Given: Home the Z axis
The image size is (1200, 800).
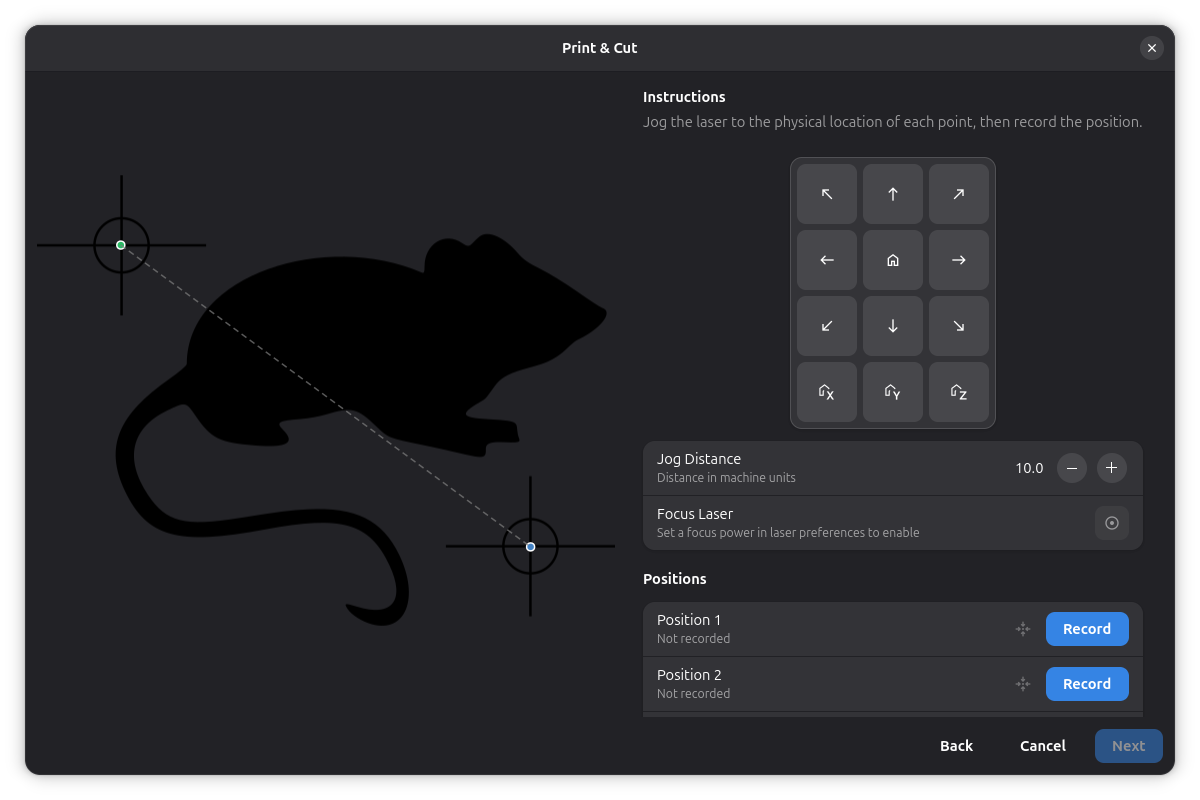Looking at the screenshot, I should point(959,392).
